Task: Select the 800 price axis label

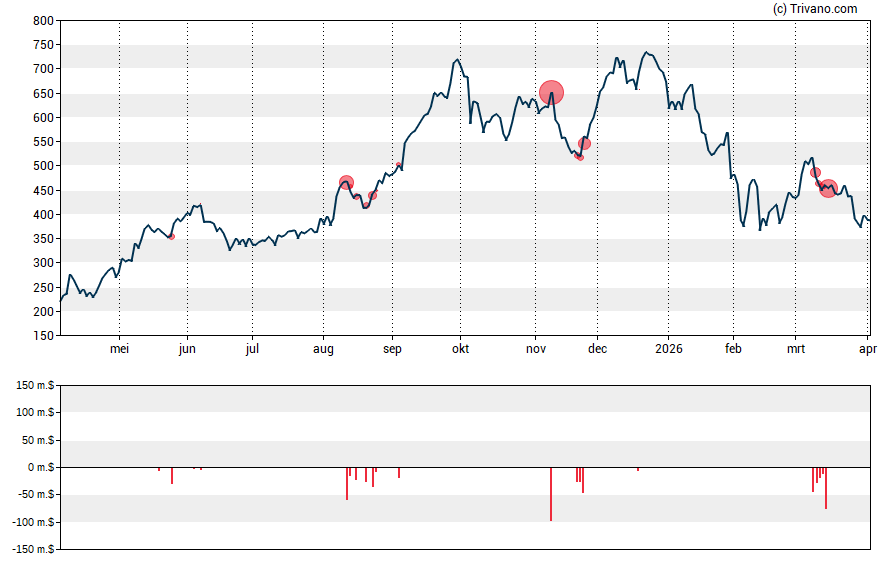Action: coord(41,21)
